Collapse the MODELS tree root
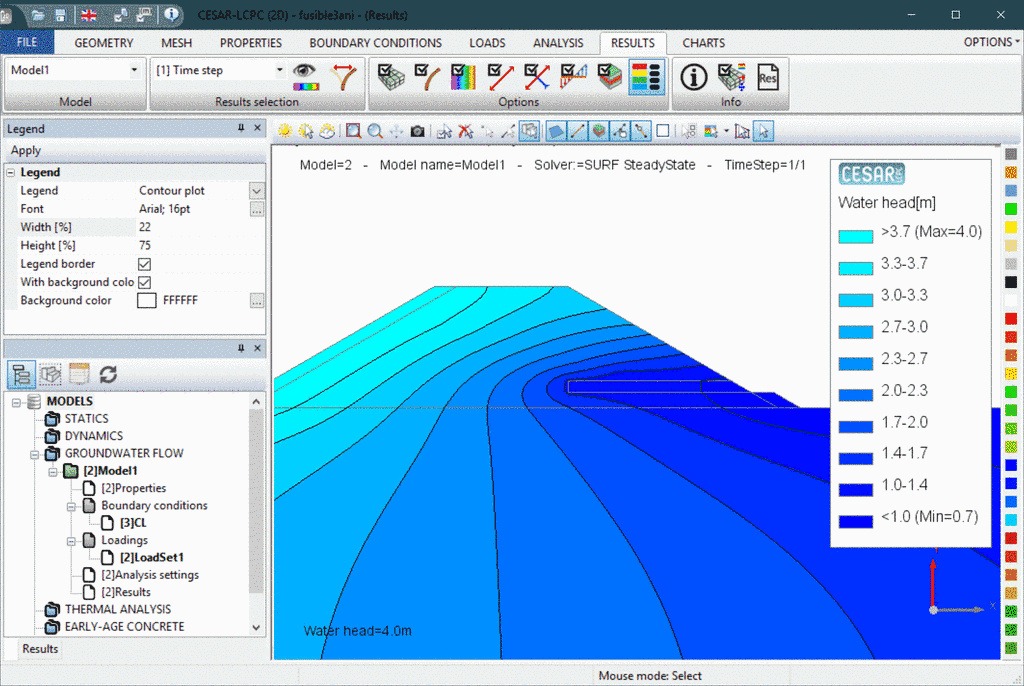 16,402
